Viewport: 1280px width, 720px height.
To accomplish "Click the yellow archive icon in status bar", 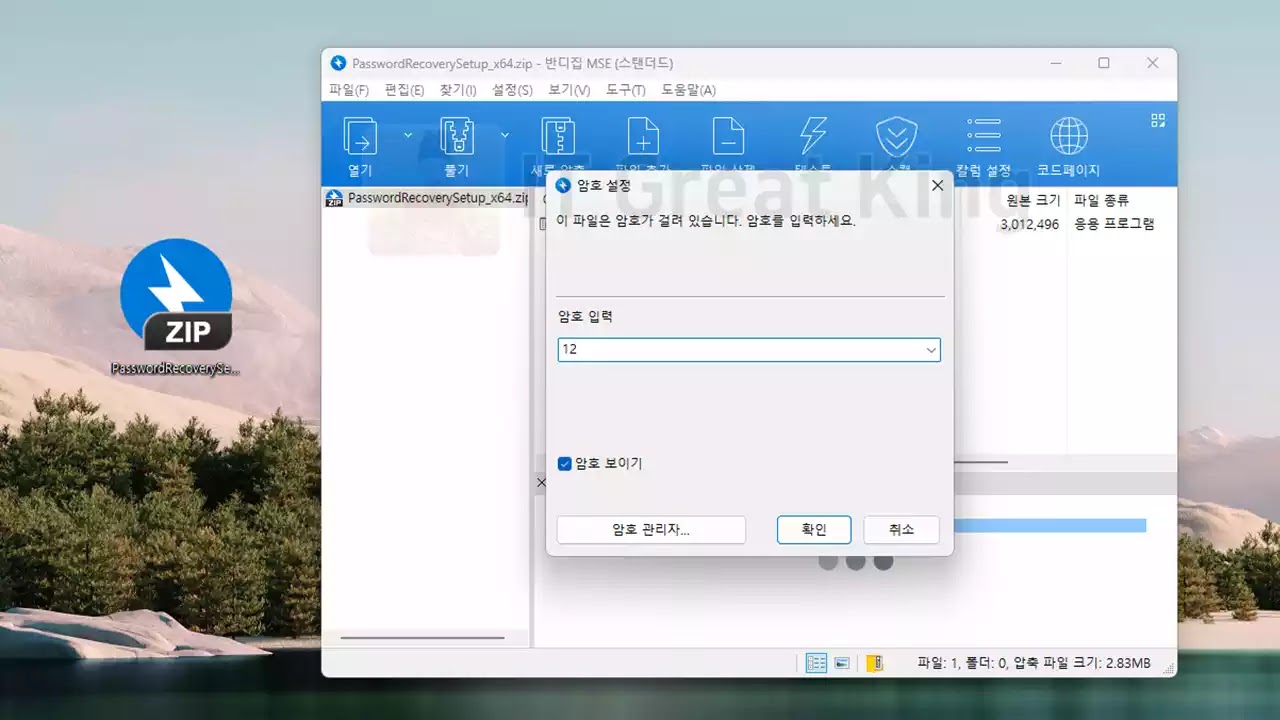I will [x=875, y=663].
